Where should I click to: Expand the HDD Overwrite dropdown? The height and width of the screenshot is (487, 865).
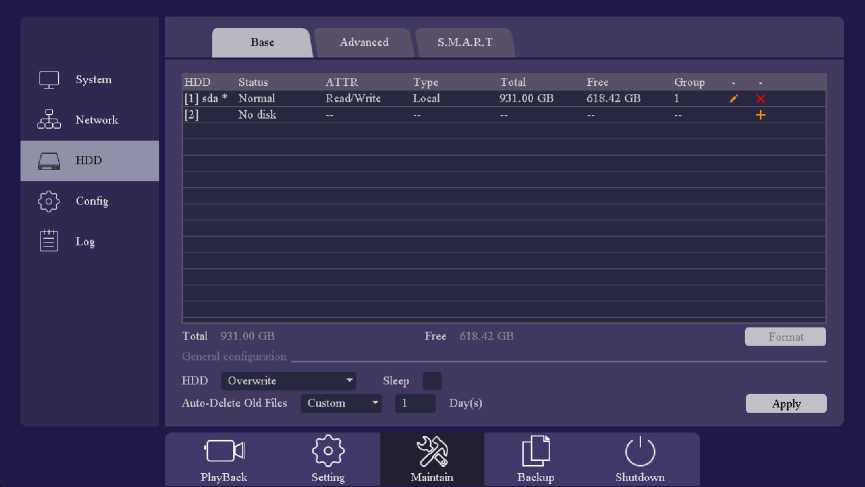click(289, 381)
